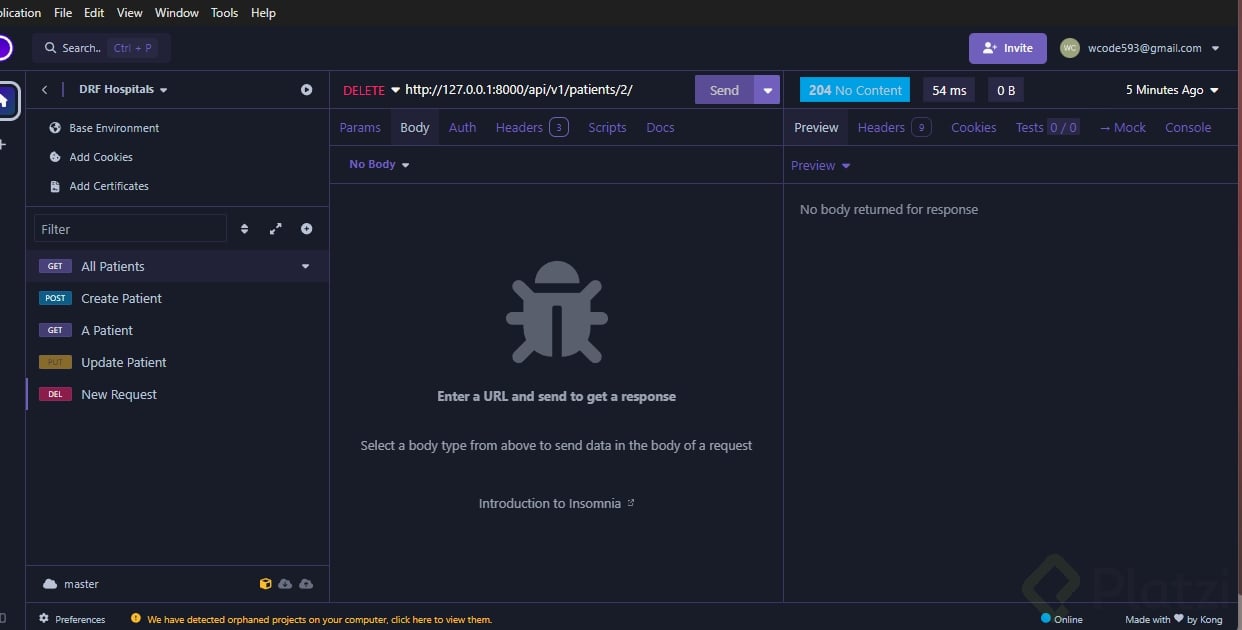This screenshot has width=1242, height=630.
Task: Click Add Certificates in sidebar
Action: 99,186
